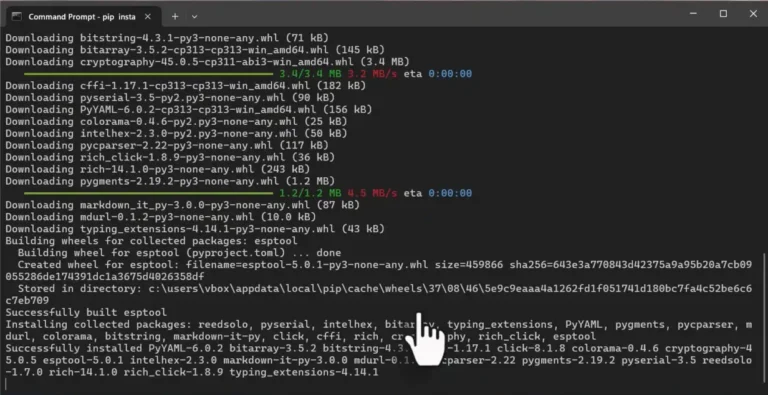Click the 'Downloading pycparser-2.22' line

pos(167,146)
